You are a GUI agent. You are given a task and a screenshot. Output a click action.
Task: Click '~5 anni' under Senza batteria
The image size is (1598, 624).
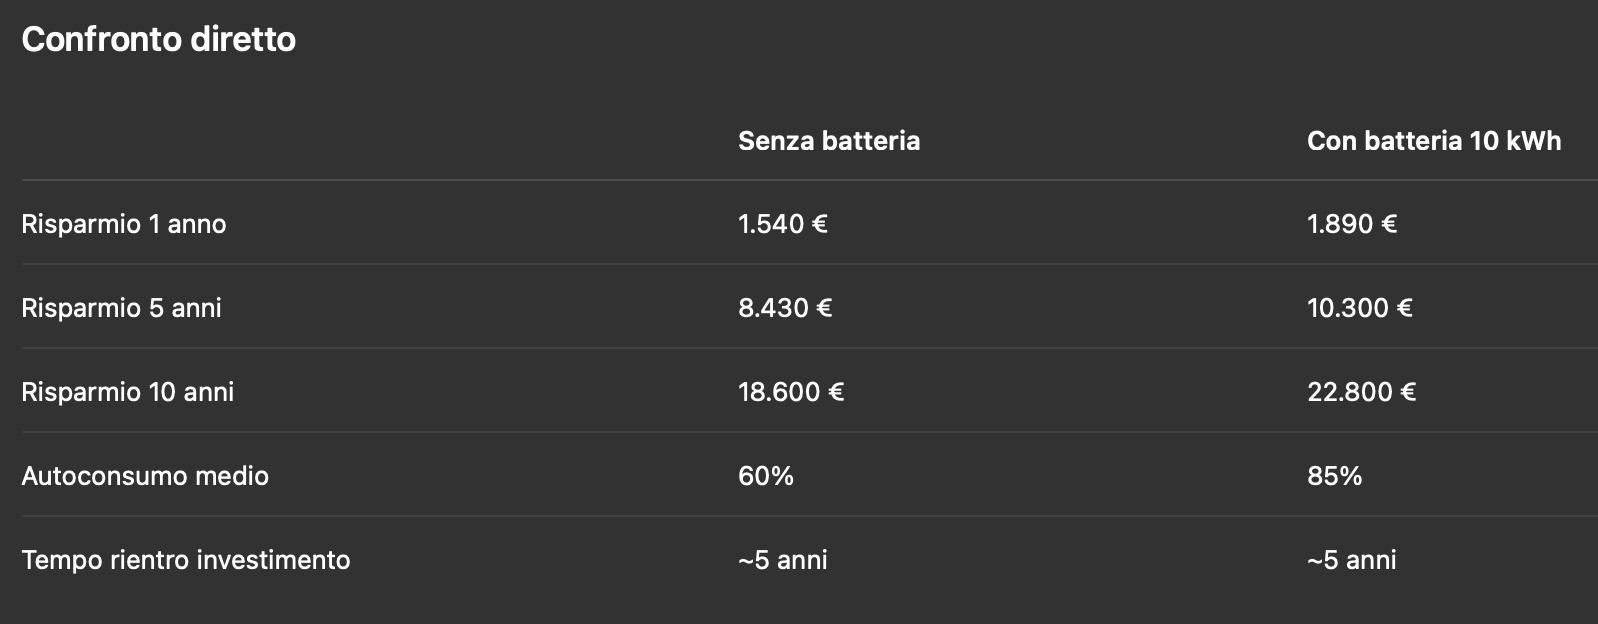(x=782, y=560)
